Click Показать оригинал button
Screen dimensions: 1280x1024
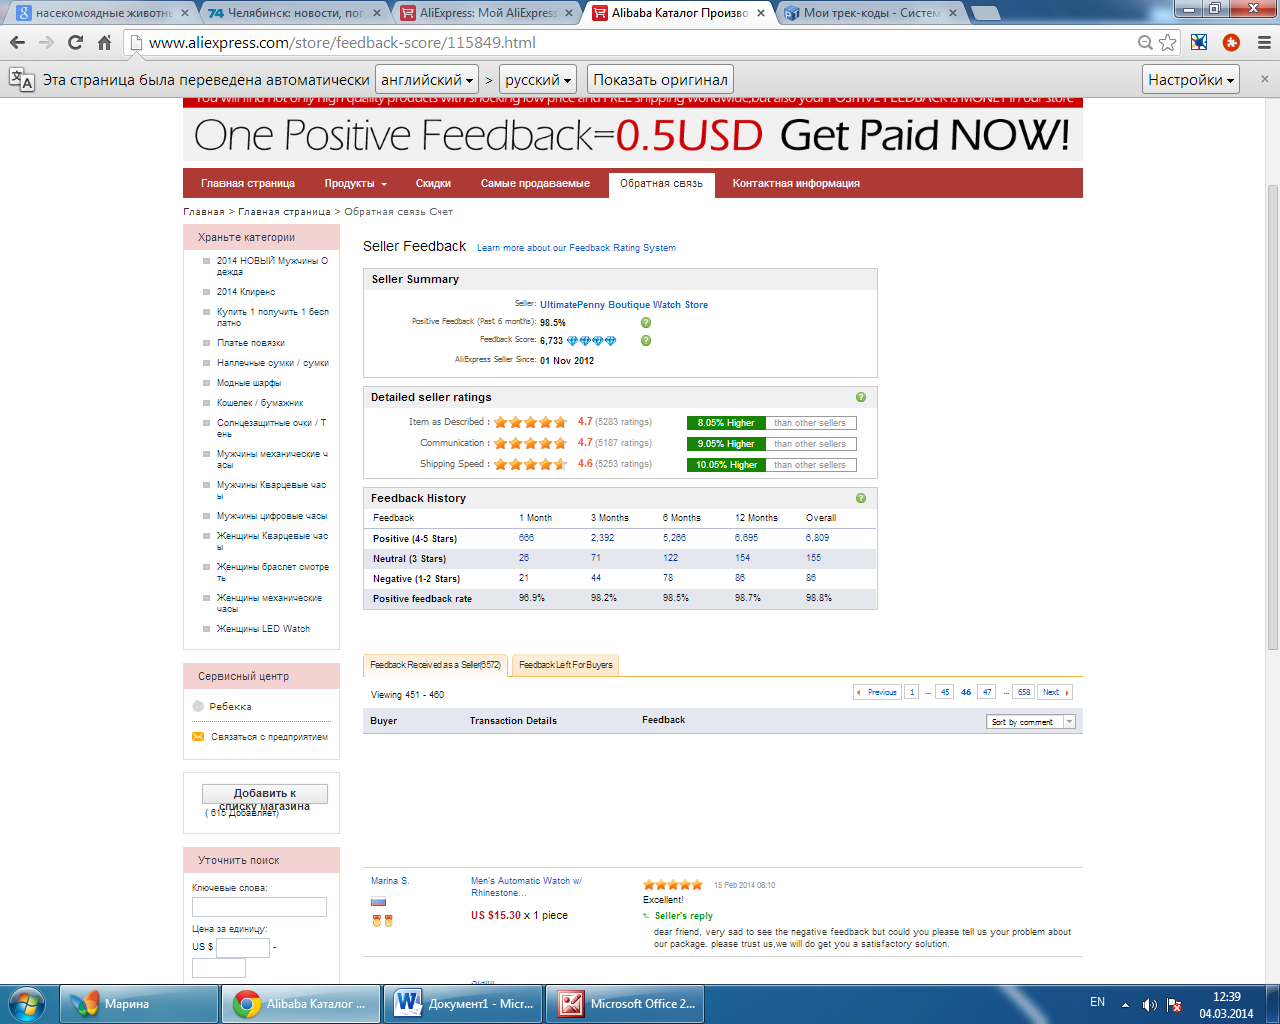click(x=660, y=79)
